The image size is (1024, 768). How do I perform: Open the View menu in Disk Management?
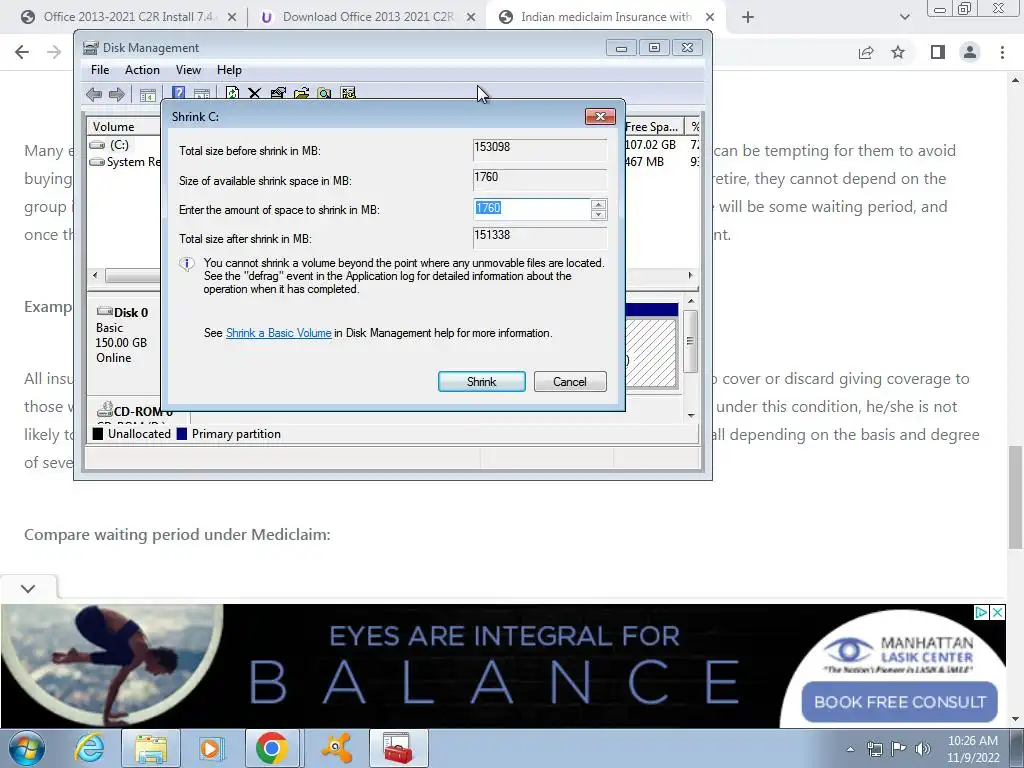[188, 70]
